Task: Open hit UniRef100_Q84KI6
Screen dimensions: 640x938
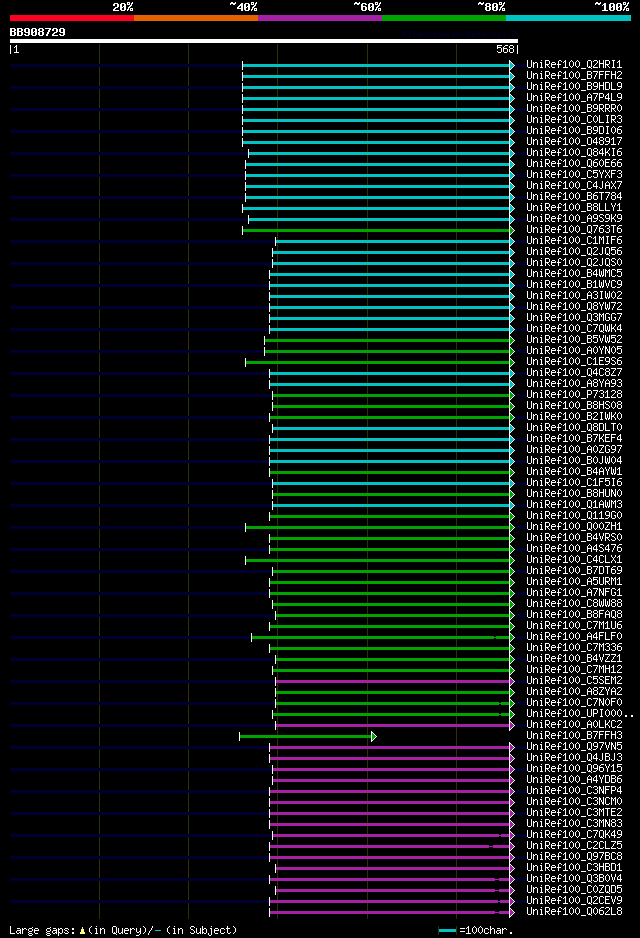Action: click(574, 153)
